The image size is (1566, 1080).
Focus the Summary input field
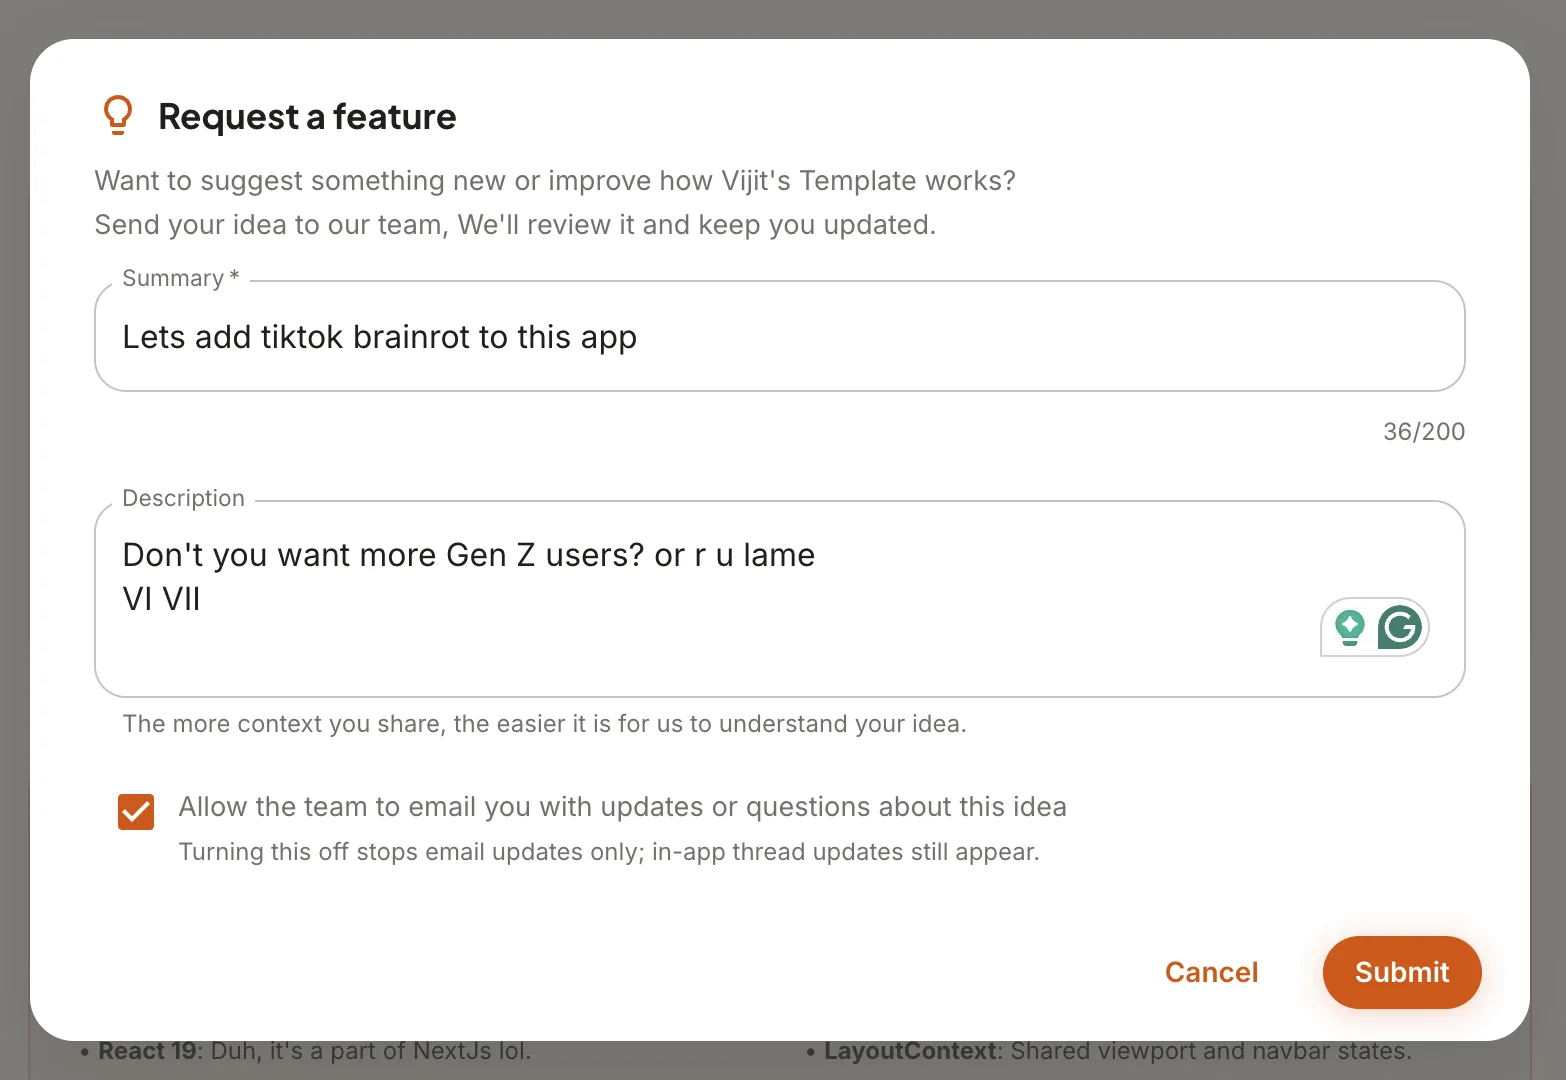(x=780, y=337)
